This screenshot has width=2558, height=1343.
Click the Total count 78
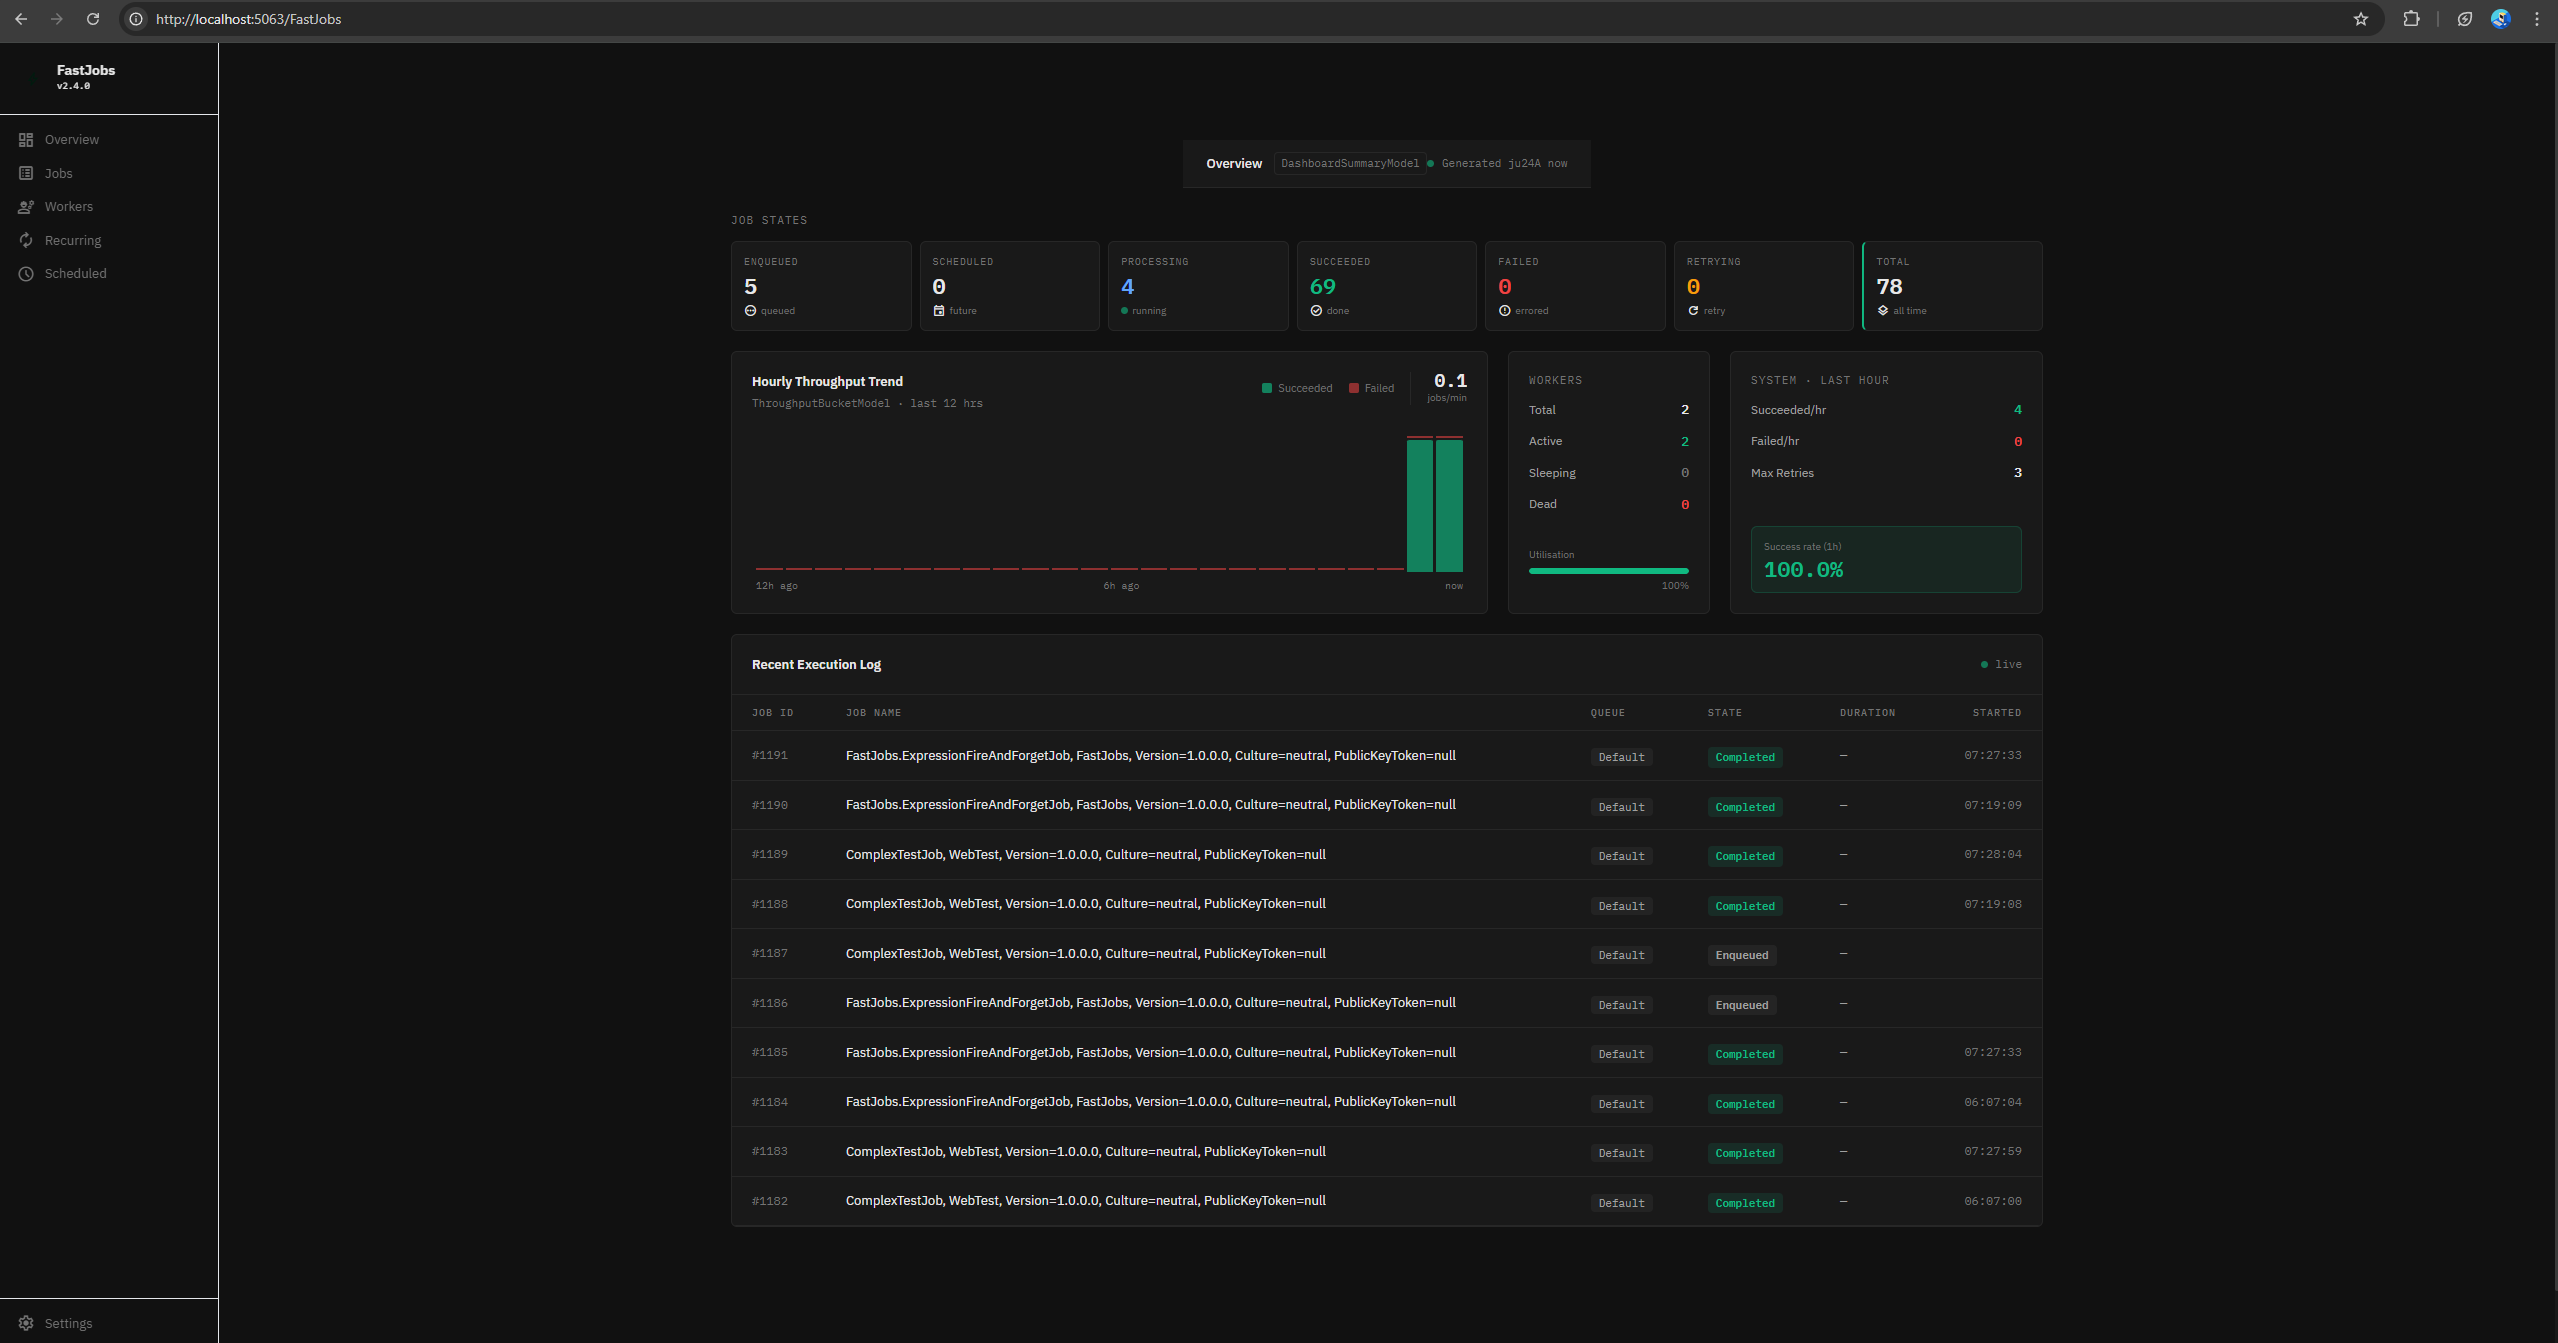[1889, 287]
